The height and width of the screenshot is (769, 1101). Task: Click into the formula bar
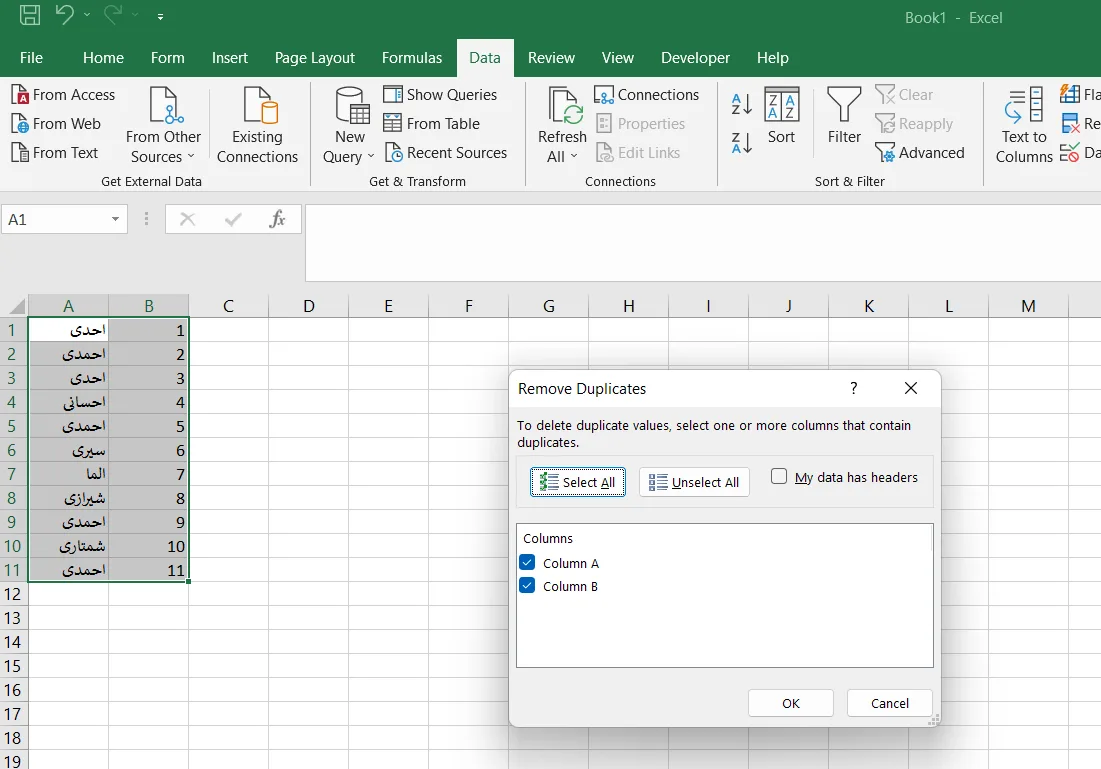702,243
